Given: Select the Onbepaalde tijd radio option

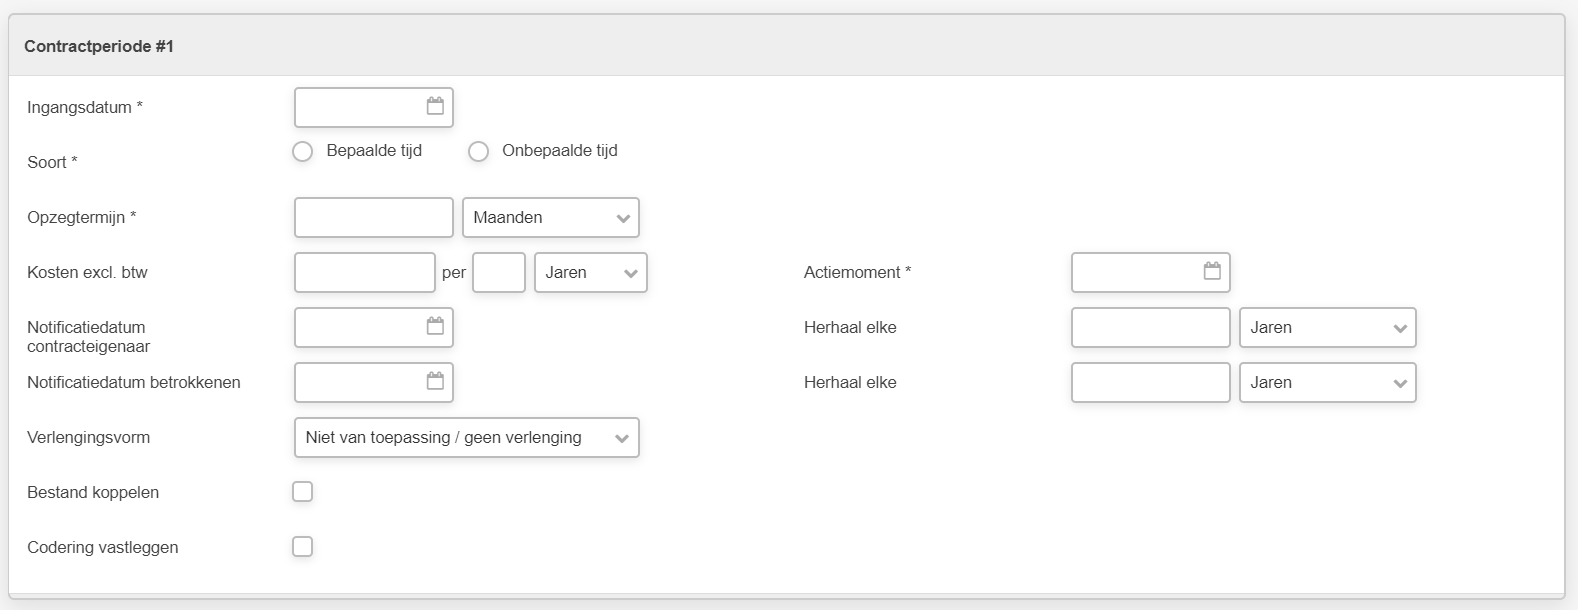Looking at the screenshot, I should click(479, 151).
